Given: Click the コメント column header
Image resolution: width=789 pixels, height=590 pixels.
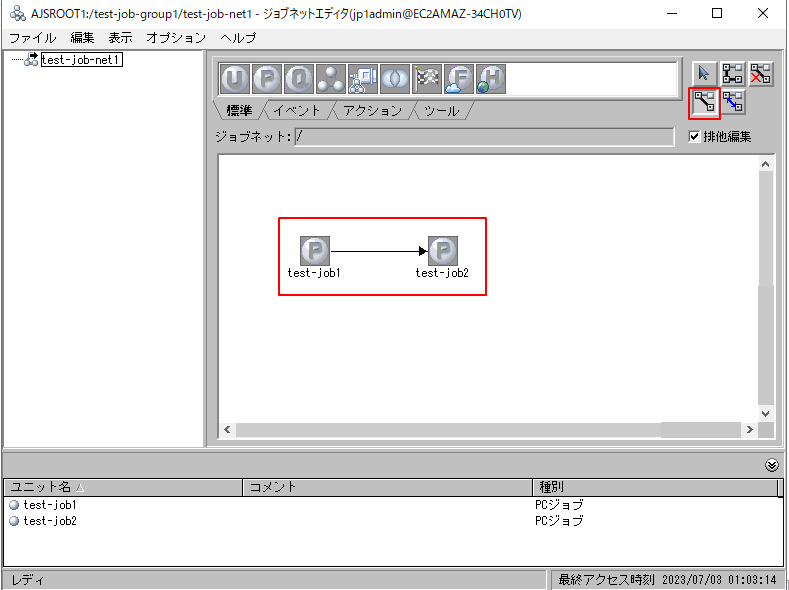Looking at the screenshot, I should (x=387, y=487).
